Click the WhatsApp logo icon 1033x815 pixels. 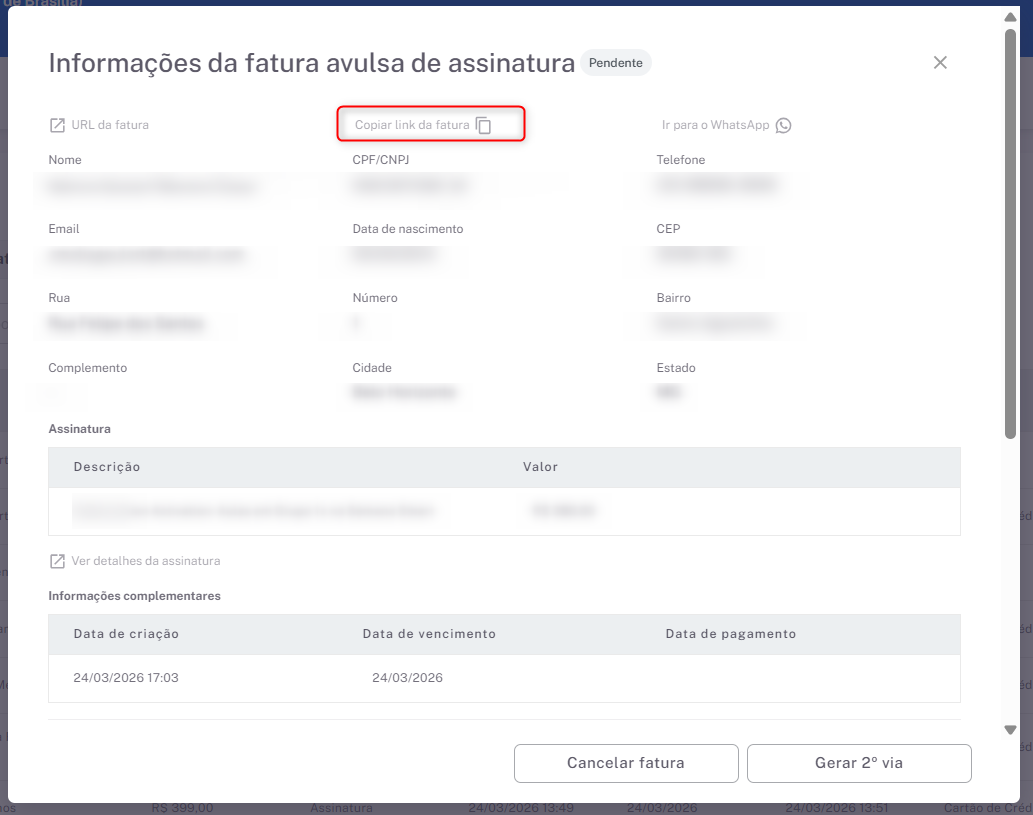(x=783, y=126)
